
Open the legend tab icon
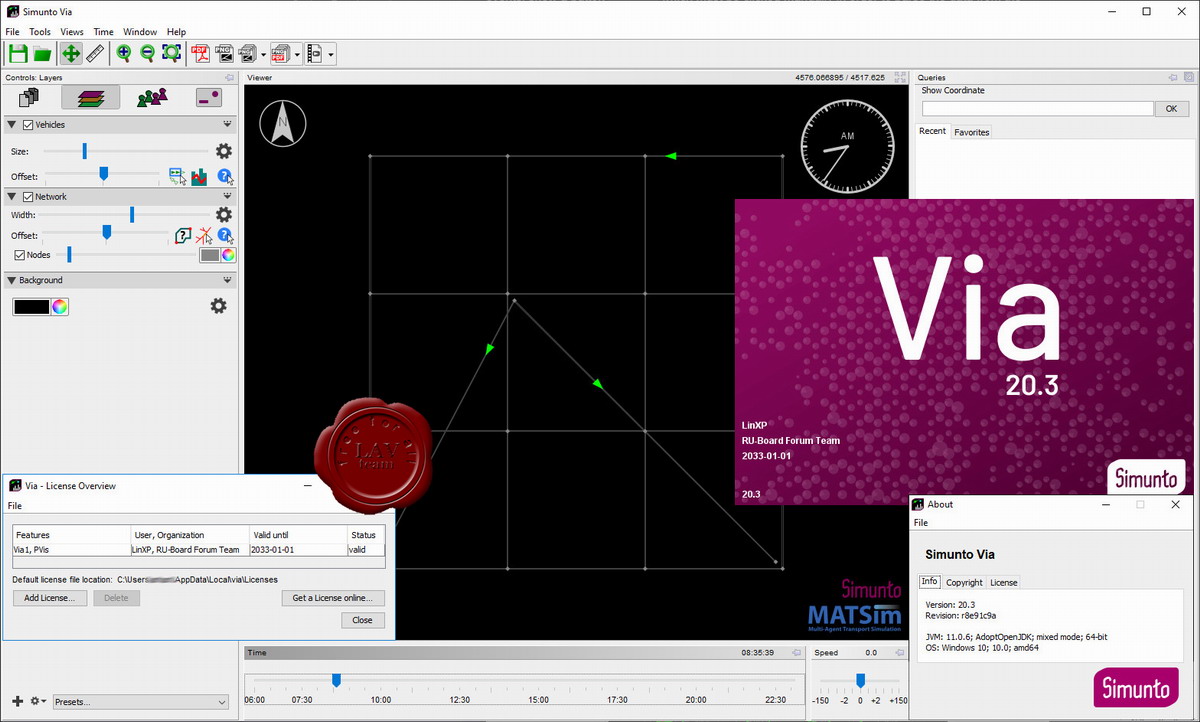pos(209,97)
